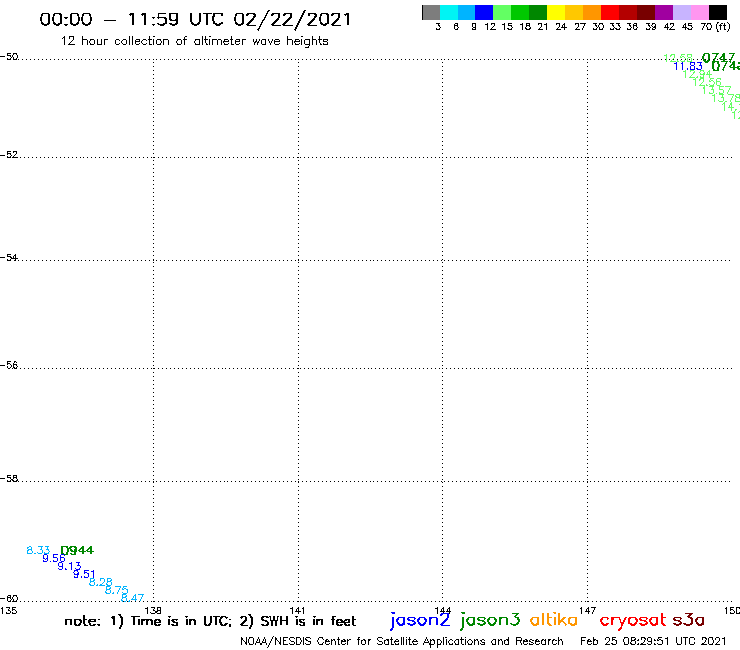Click the green 'jason3' satellite legend label
Viewport: 740px width, 650px height.
pyautogui.click(x=490, y=620)
